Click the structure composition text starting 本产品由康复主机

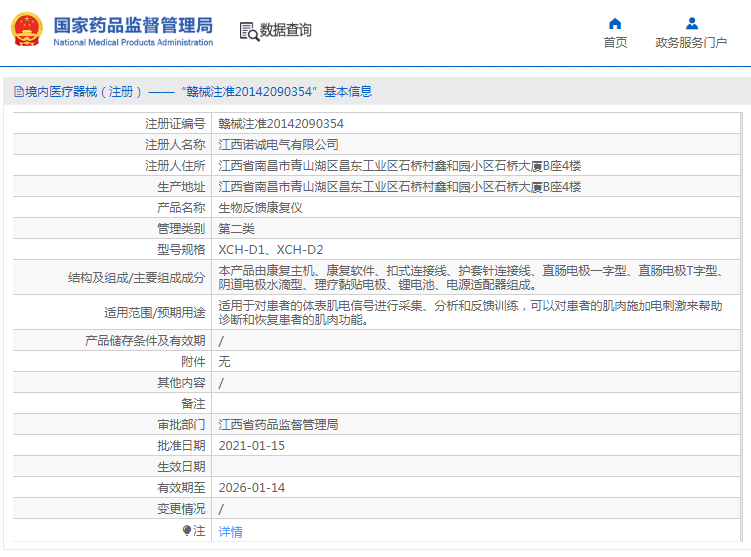(470, 278)
